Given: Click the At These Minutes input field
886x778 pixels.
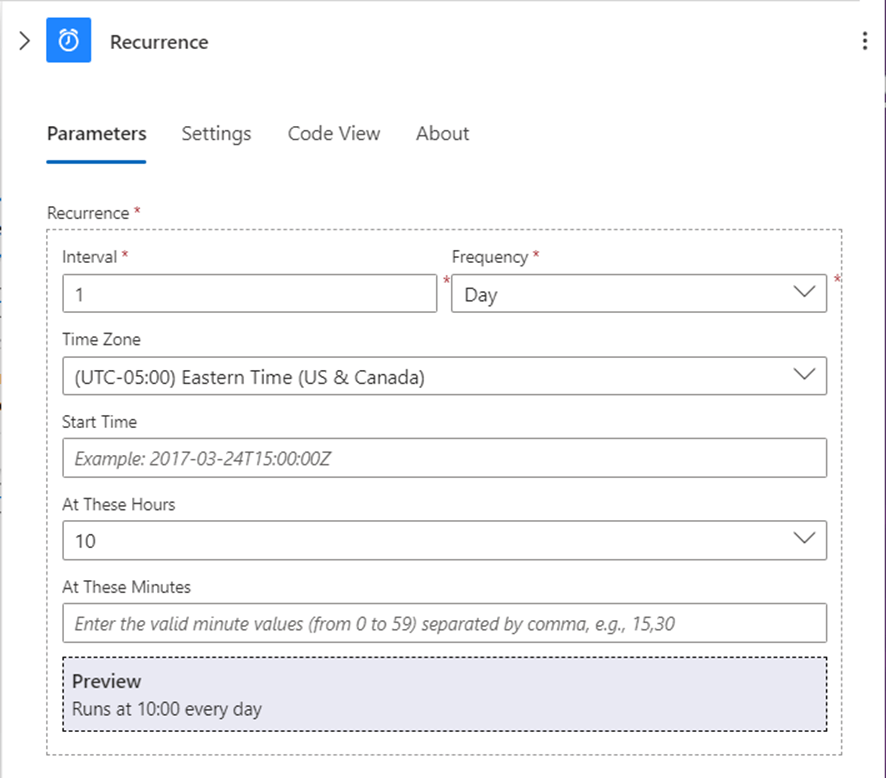Looking at the screenshot, I should coord(444,623).
